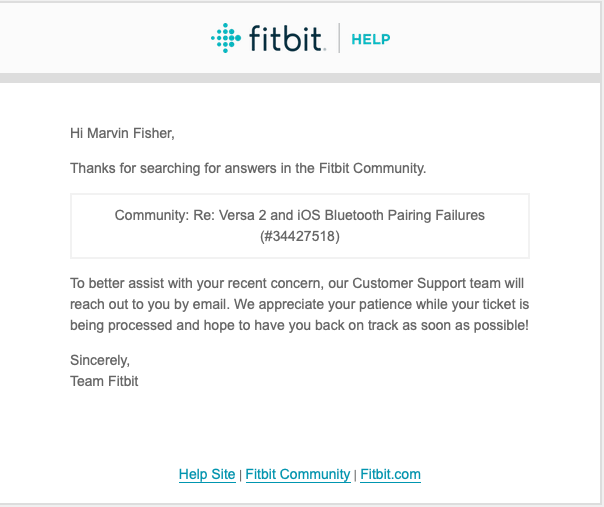Click the Thanks for searching sentence

tap(248, 168)
